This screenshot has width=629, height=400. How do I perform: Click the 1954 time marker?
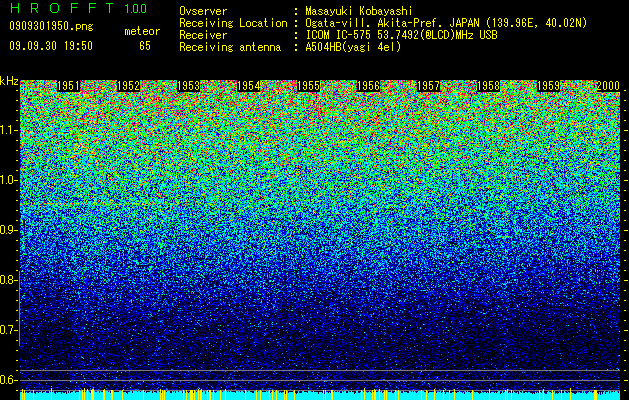[x=249, y=86]
